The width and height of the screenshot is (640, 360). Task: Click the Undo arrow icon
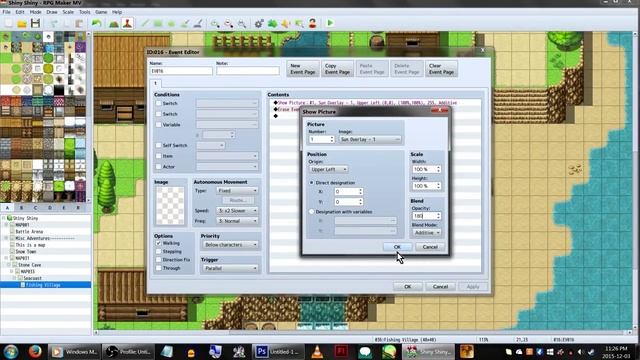[x=96, y=23]
